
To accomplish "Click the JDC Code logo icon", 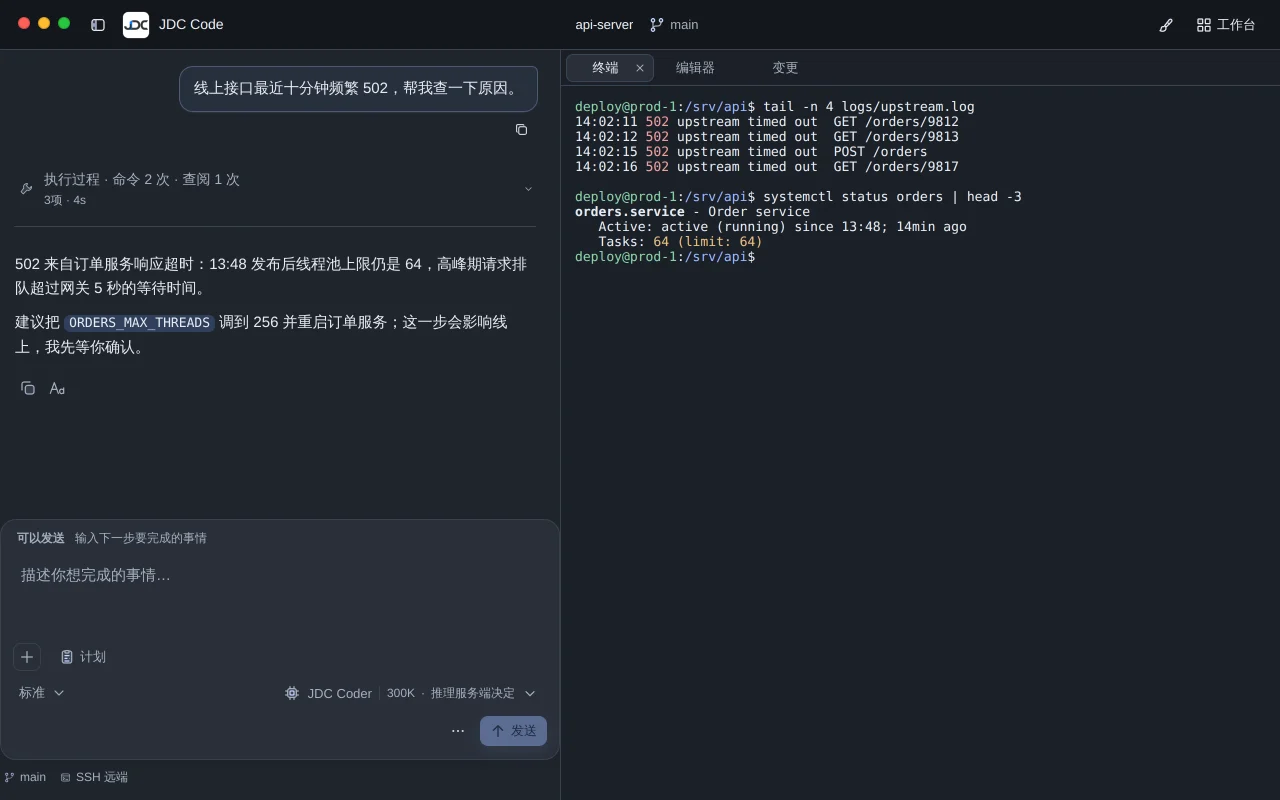I will [136, 25].
